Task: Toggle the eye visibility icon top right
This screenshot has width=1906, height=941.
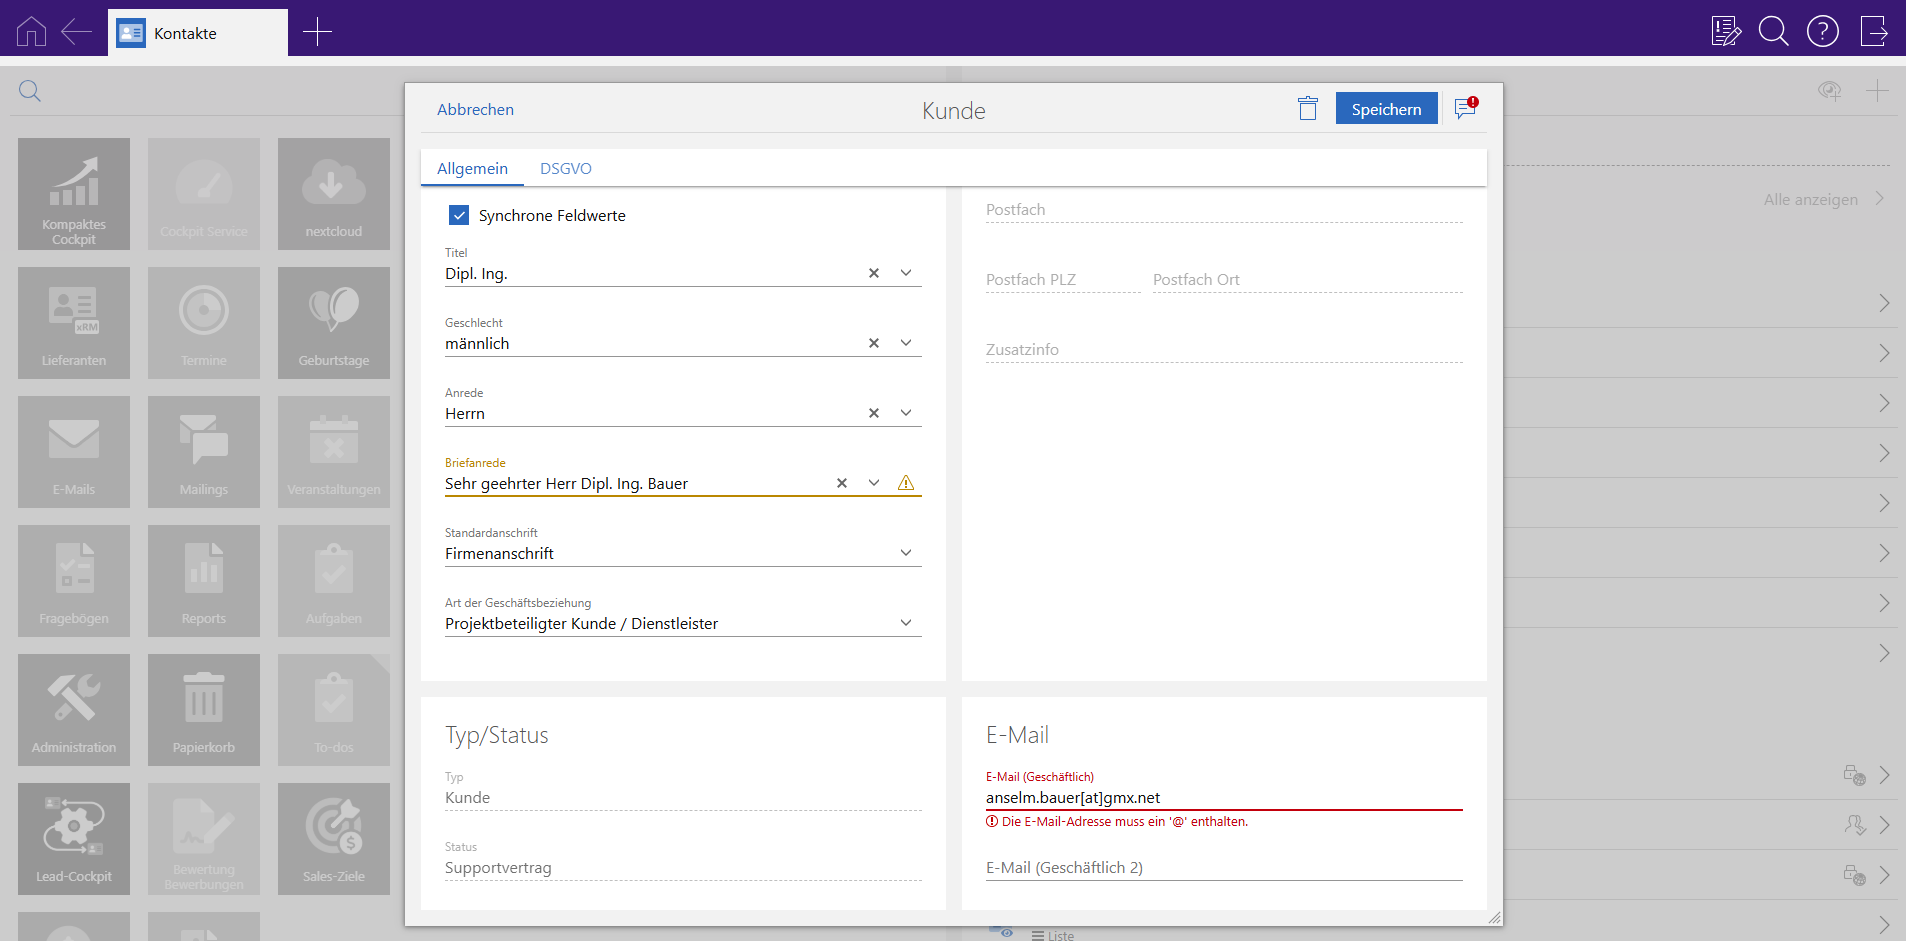Action: click(1830, 91)
